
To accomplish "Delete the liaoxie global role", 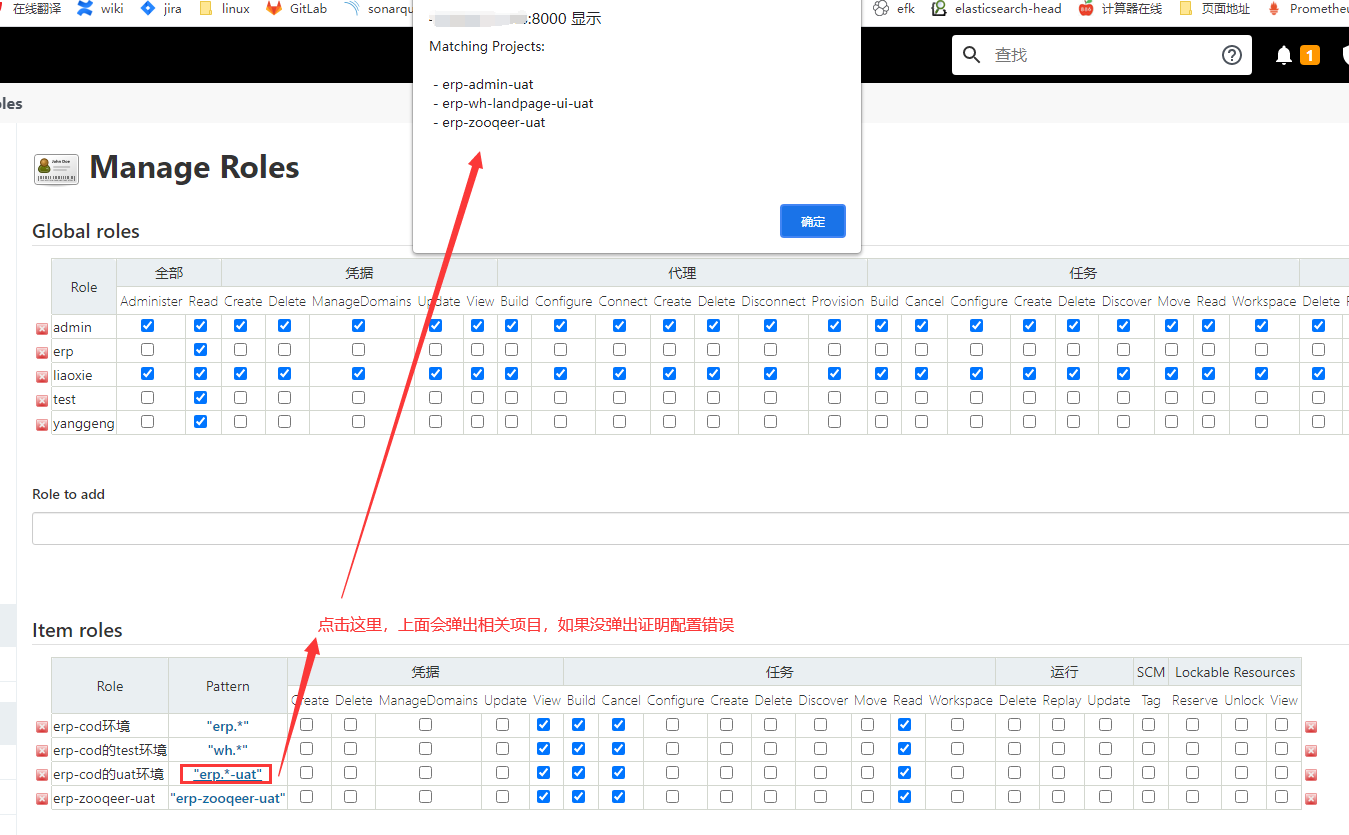I will [x=42, y=376].
